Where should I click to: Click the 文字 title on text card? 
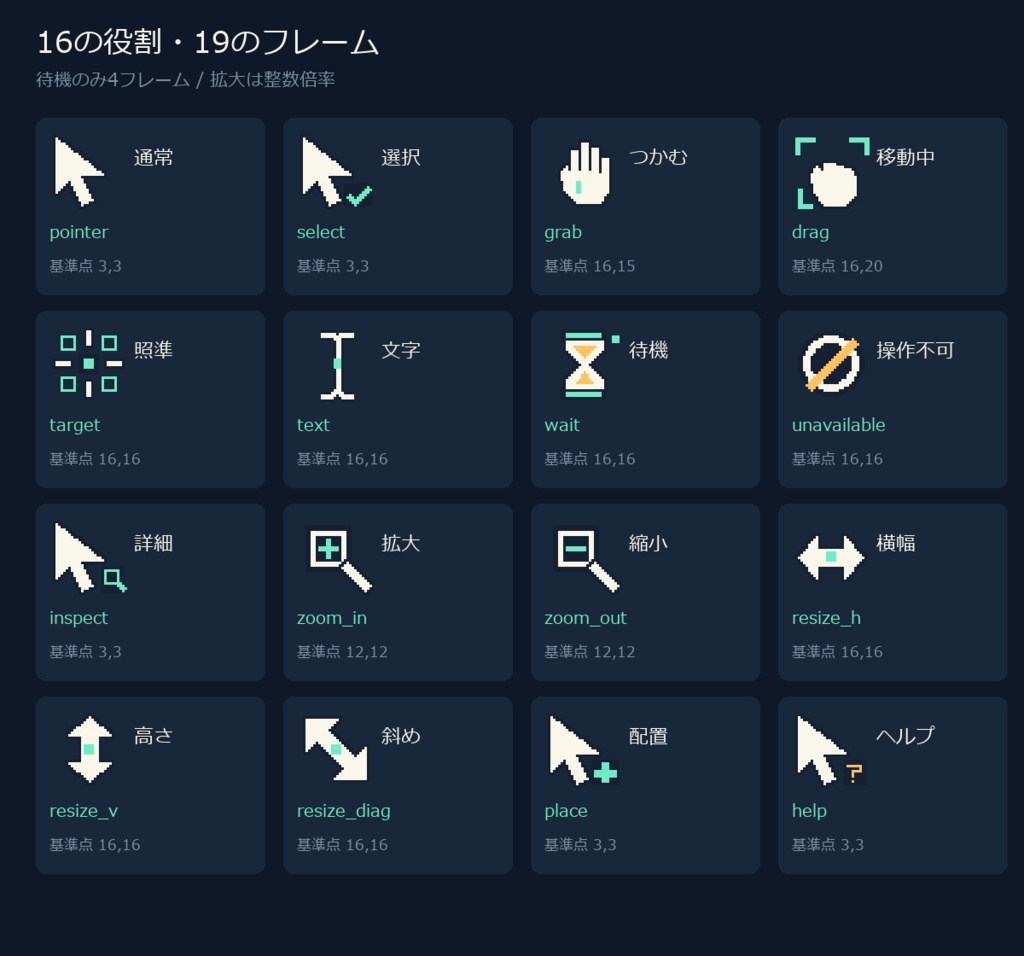[x=401, y=351]
